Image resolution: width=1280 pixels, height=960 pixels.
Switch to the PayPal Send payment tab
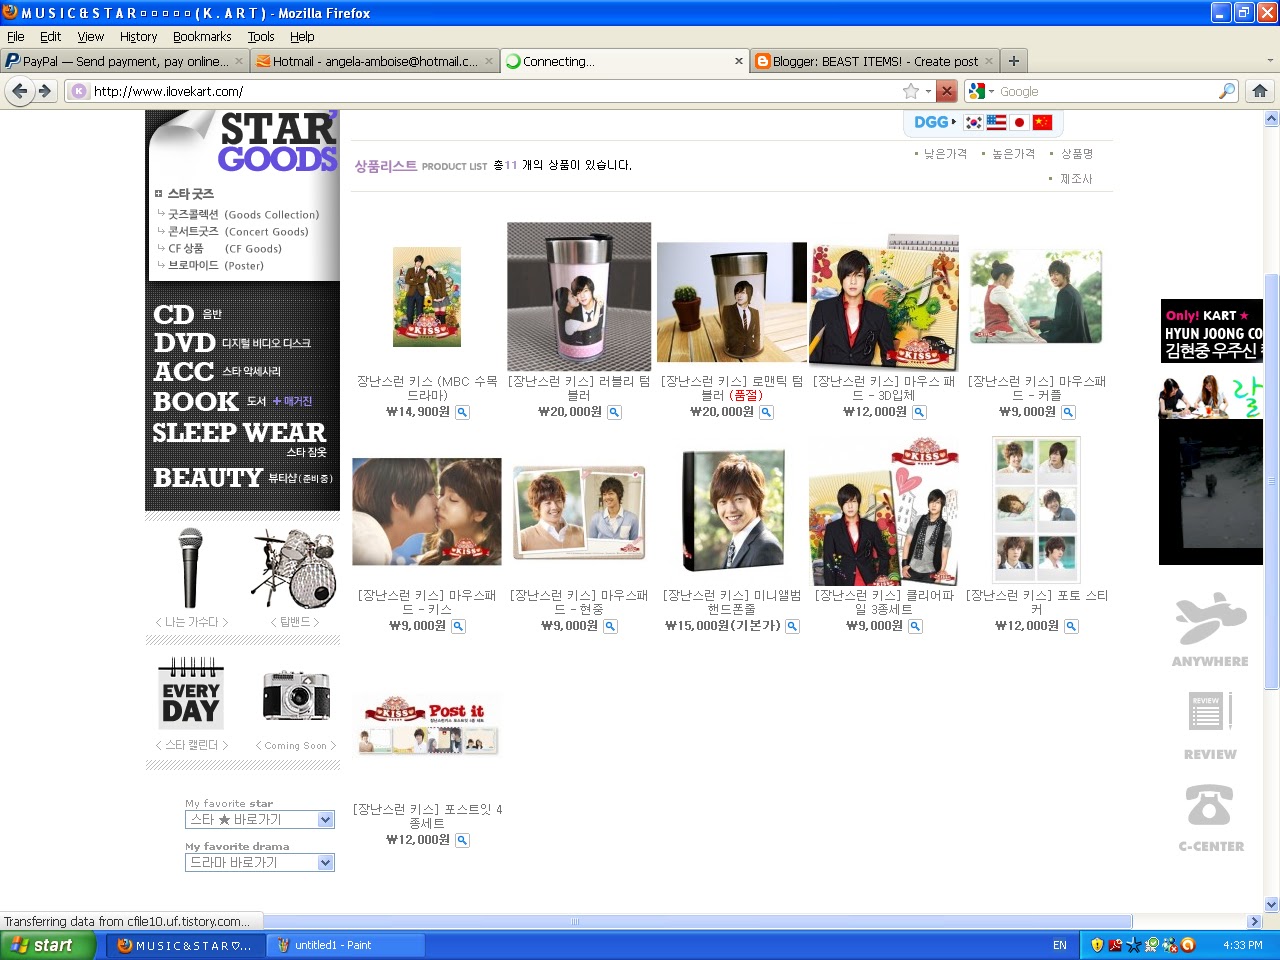click(x=125, y=61)
